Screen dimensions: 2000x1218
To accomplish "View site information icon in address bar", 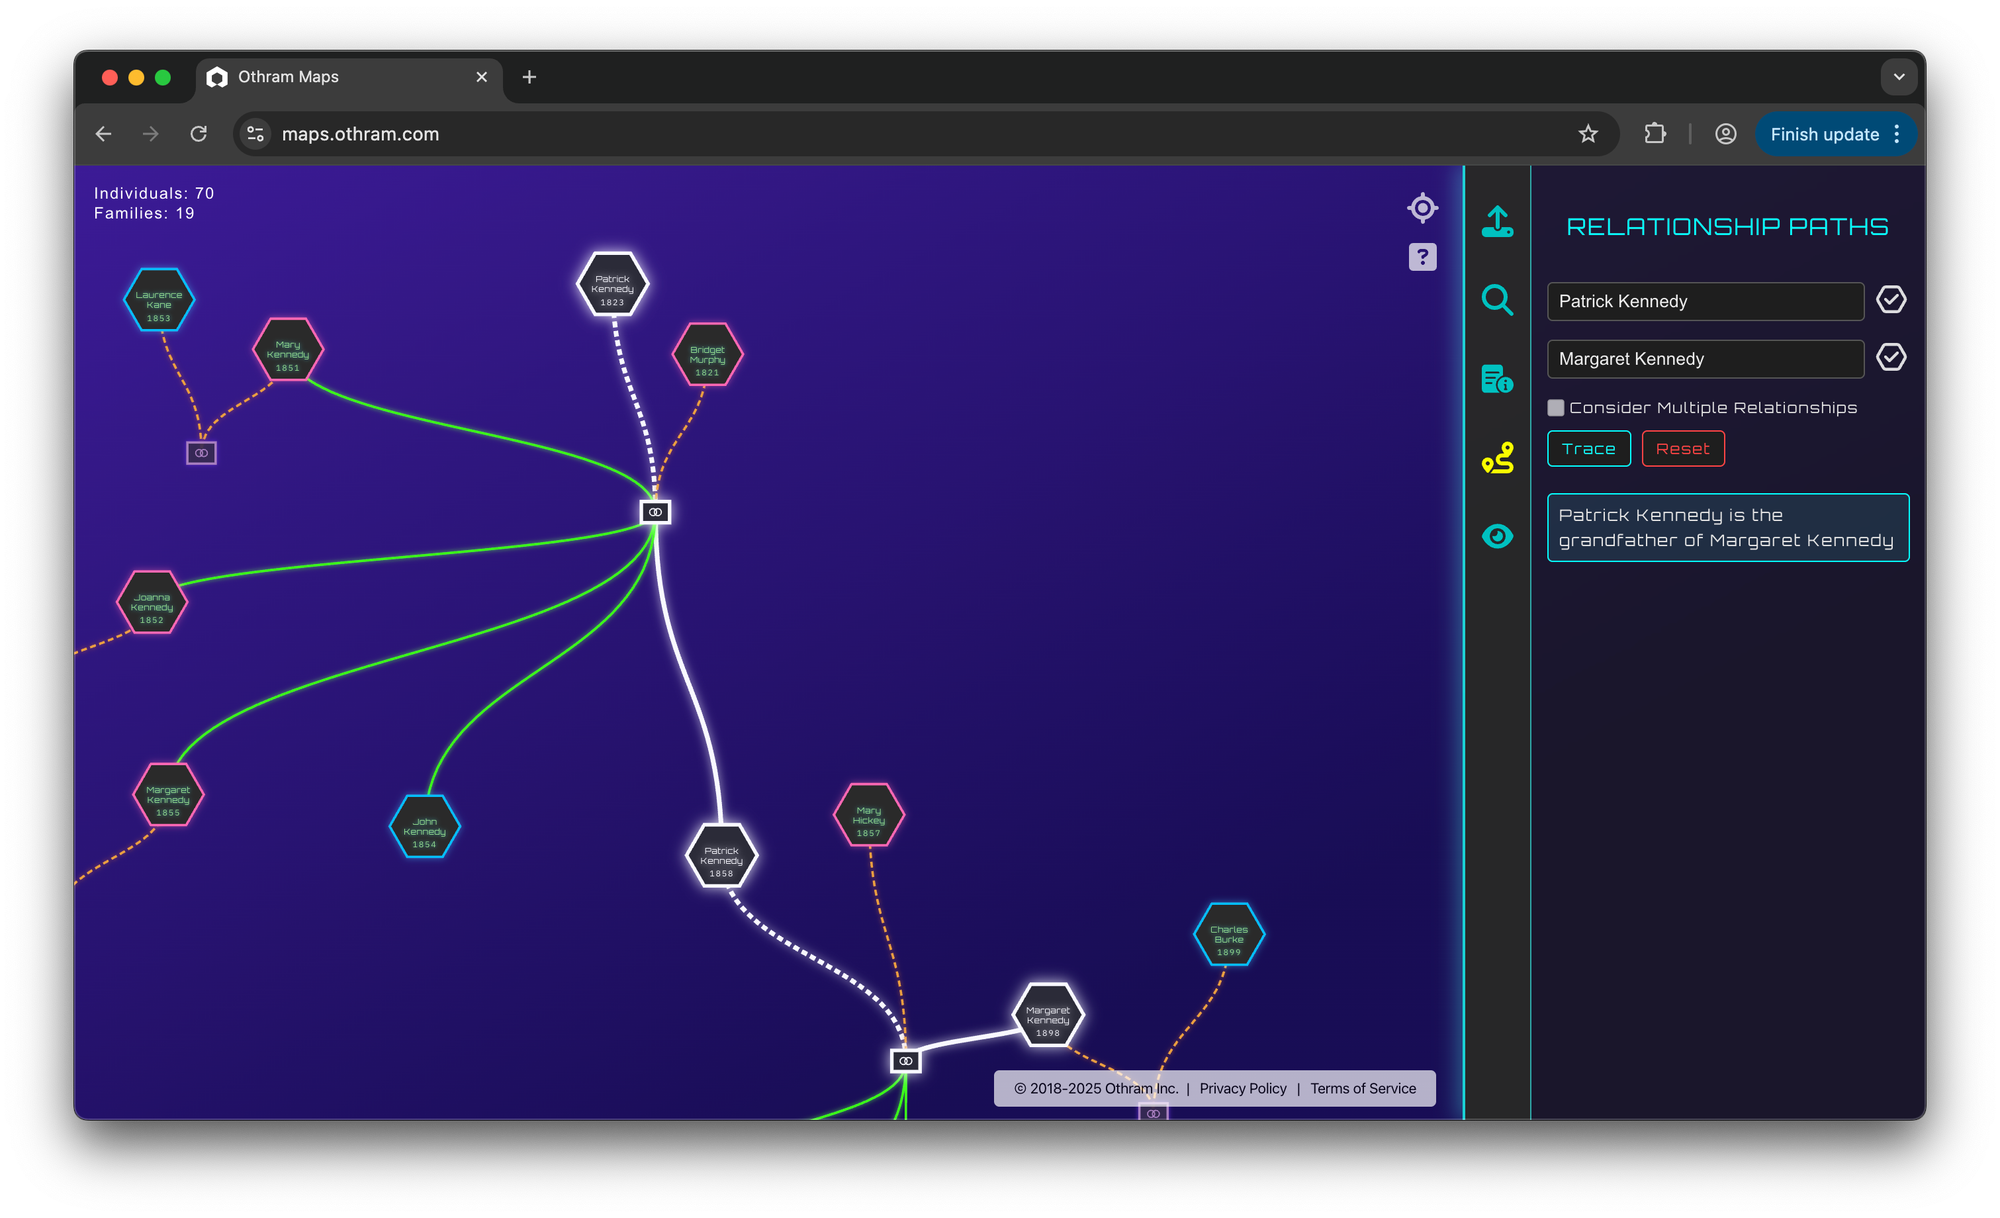I will [x=256, y=134].
